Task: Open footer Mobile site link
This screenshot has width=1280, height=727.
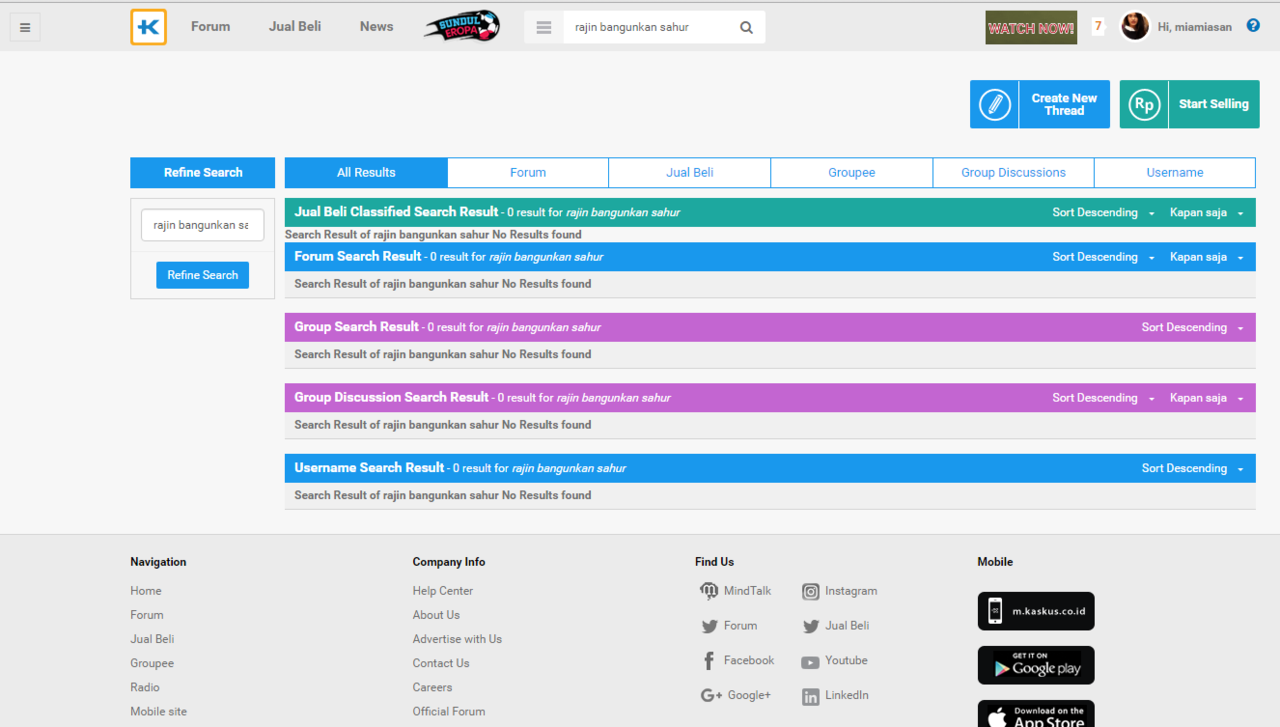Action: point(158,711)
